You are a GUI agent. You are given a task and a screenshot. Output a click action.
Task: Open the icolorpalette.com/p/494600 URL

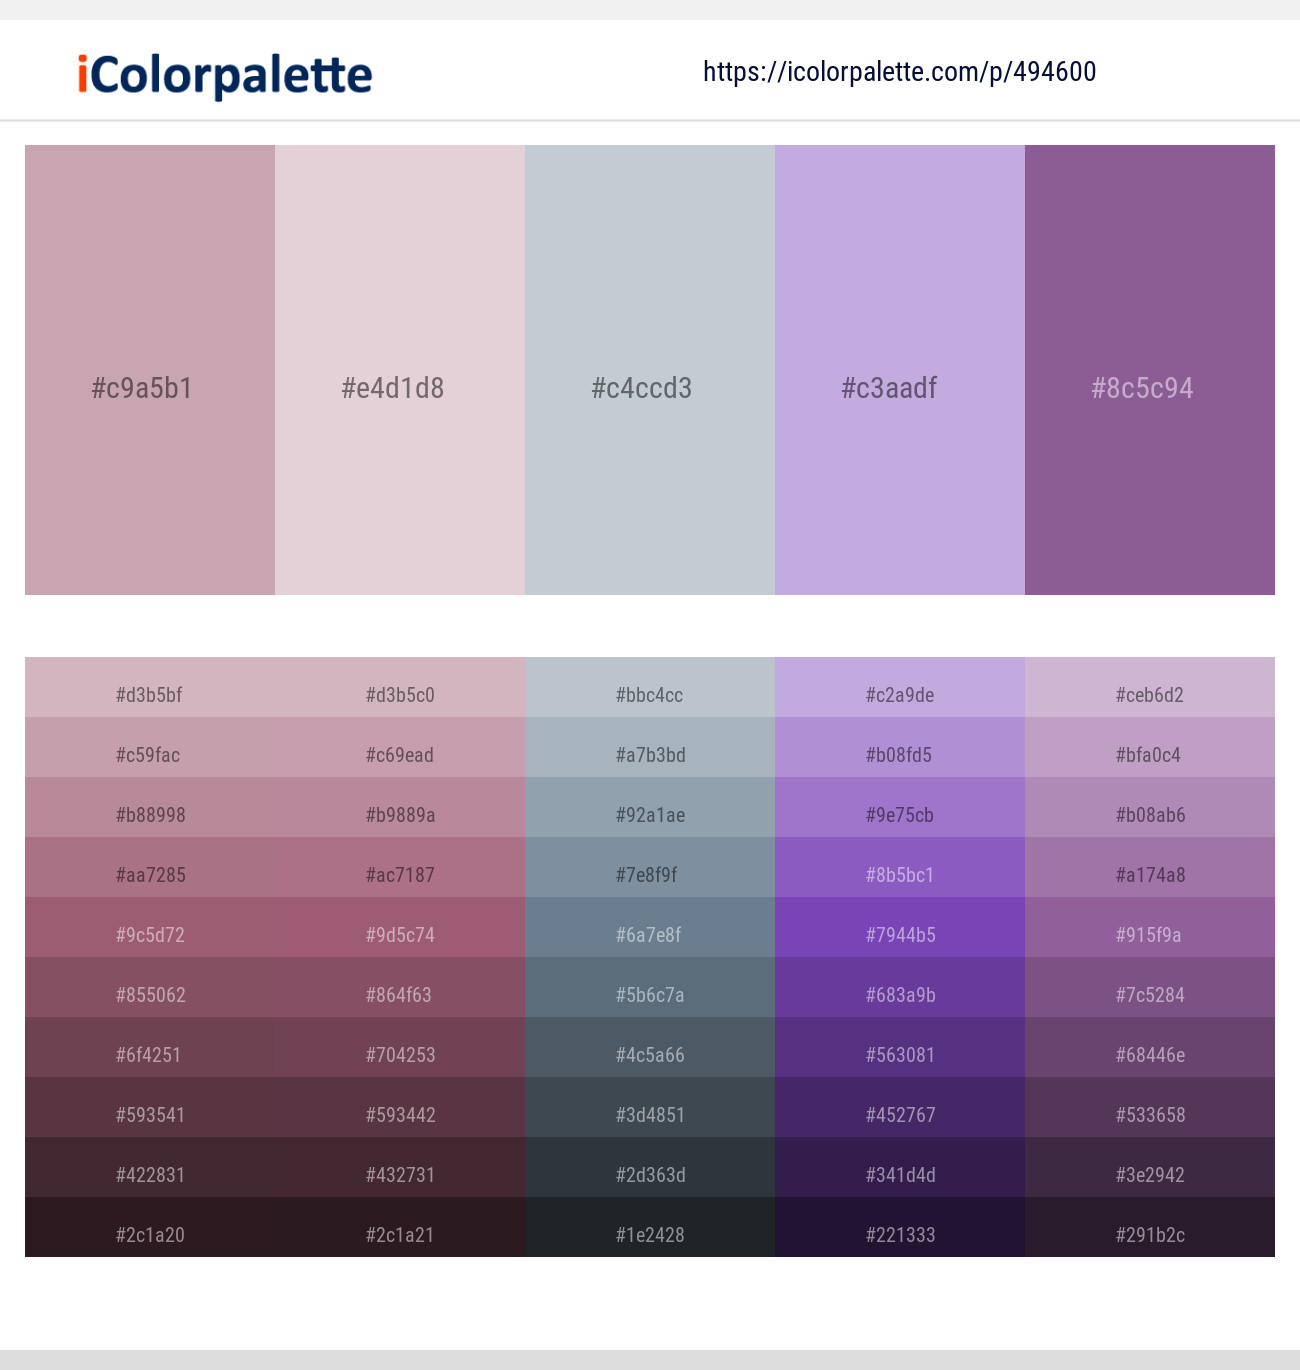pyautogui.click(x=900, y=72)
